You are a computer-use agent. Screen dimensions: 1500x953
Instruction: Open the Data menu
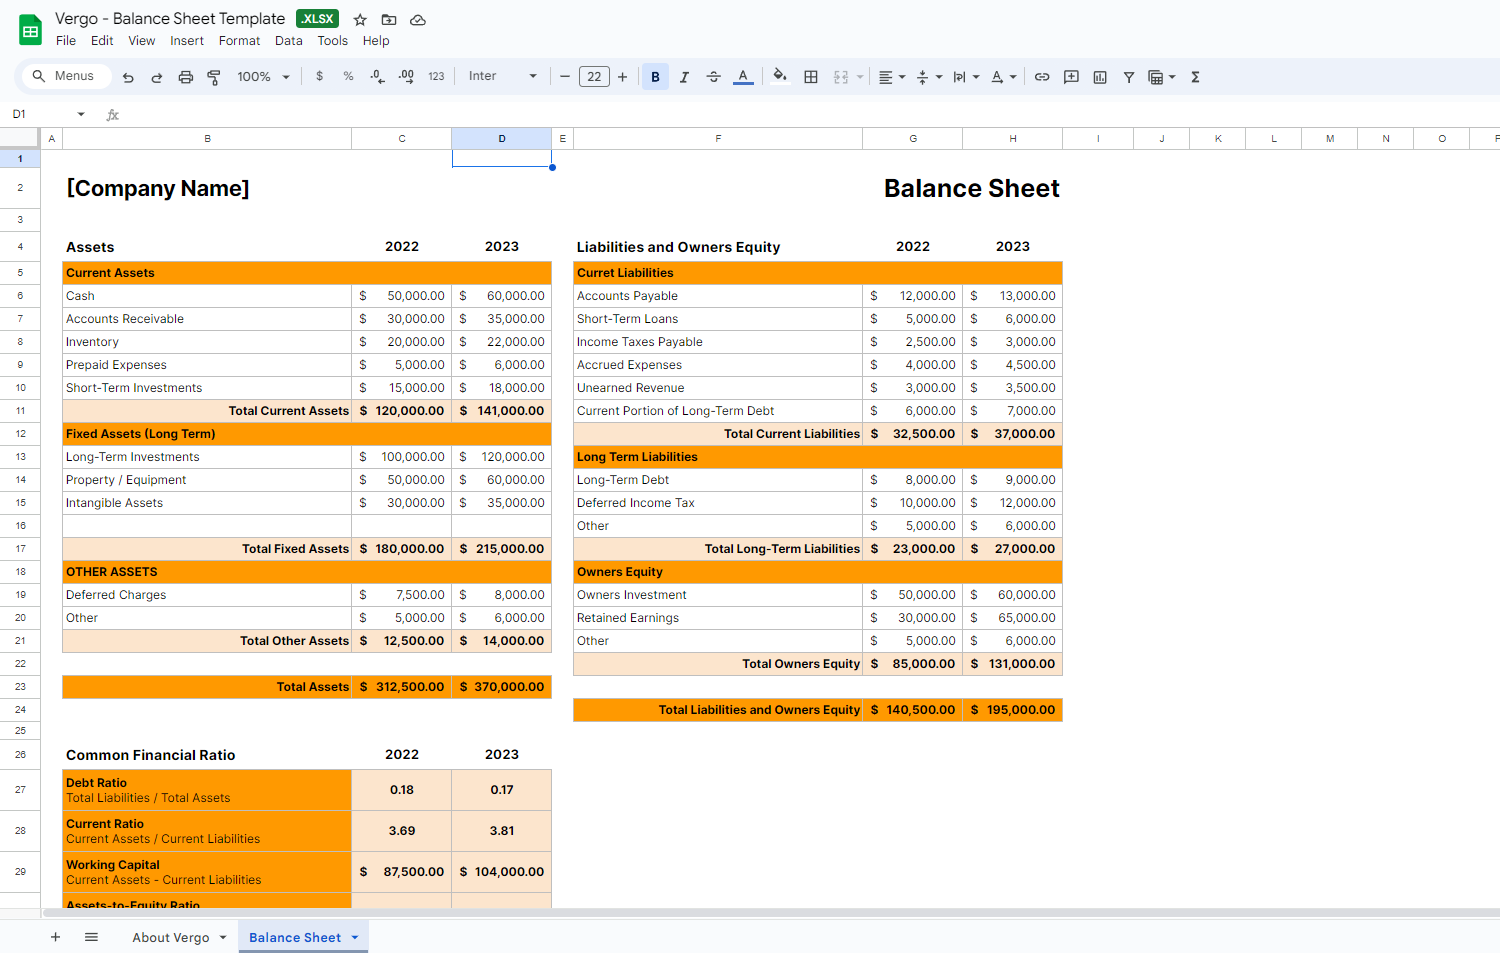(288, 41)
